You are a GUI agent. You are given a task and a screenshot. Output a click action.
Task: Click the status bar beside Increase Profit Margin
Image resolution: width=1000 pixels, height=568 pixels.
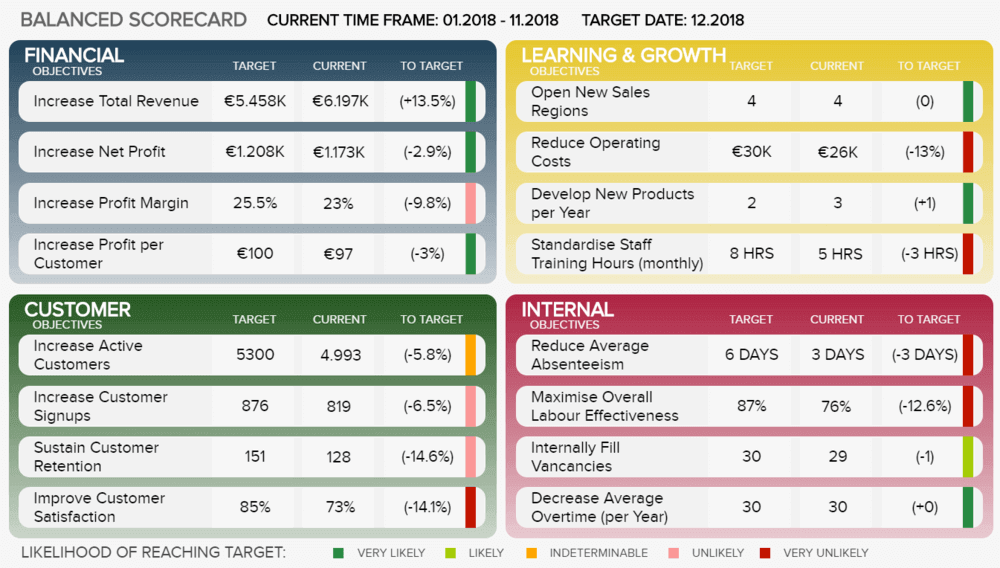tap(471, 203)
